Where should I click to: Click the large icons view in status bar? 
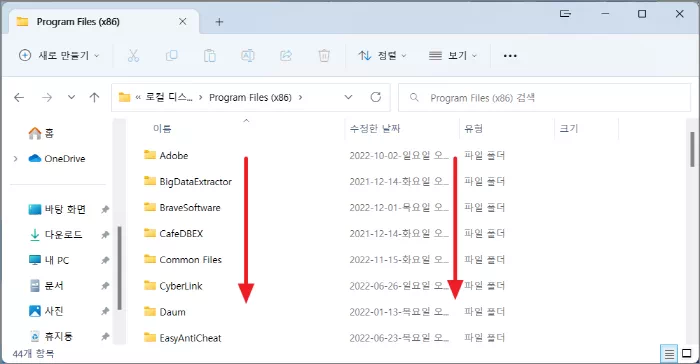(x=687, y=354)
